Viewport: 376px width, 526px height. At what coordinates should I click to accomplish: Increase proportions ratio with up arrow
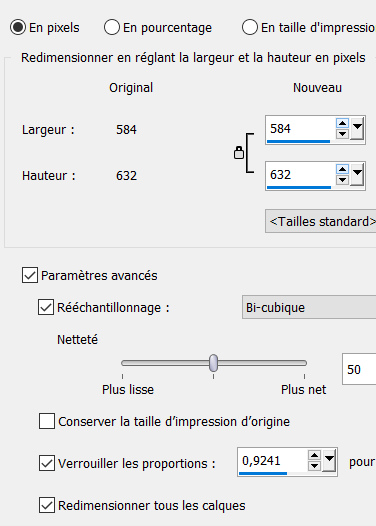pyautogui.click(x=314, y=456)
